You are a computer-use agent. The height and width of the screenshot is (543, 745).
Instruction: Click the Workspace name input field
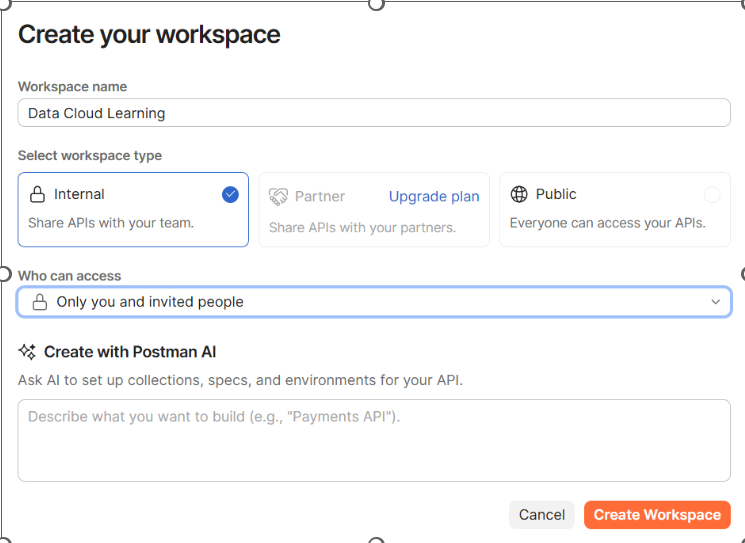374,113
